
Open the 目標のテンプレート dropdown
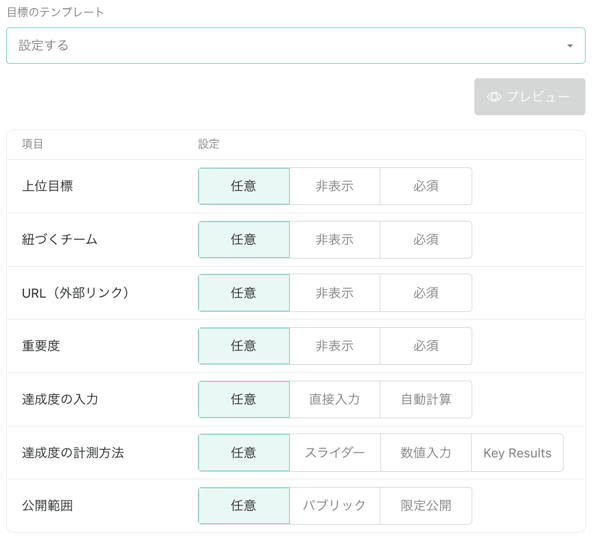(295, 46)
